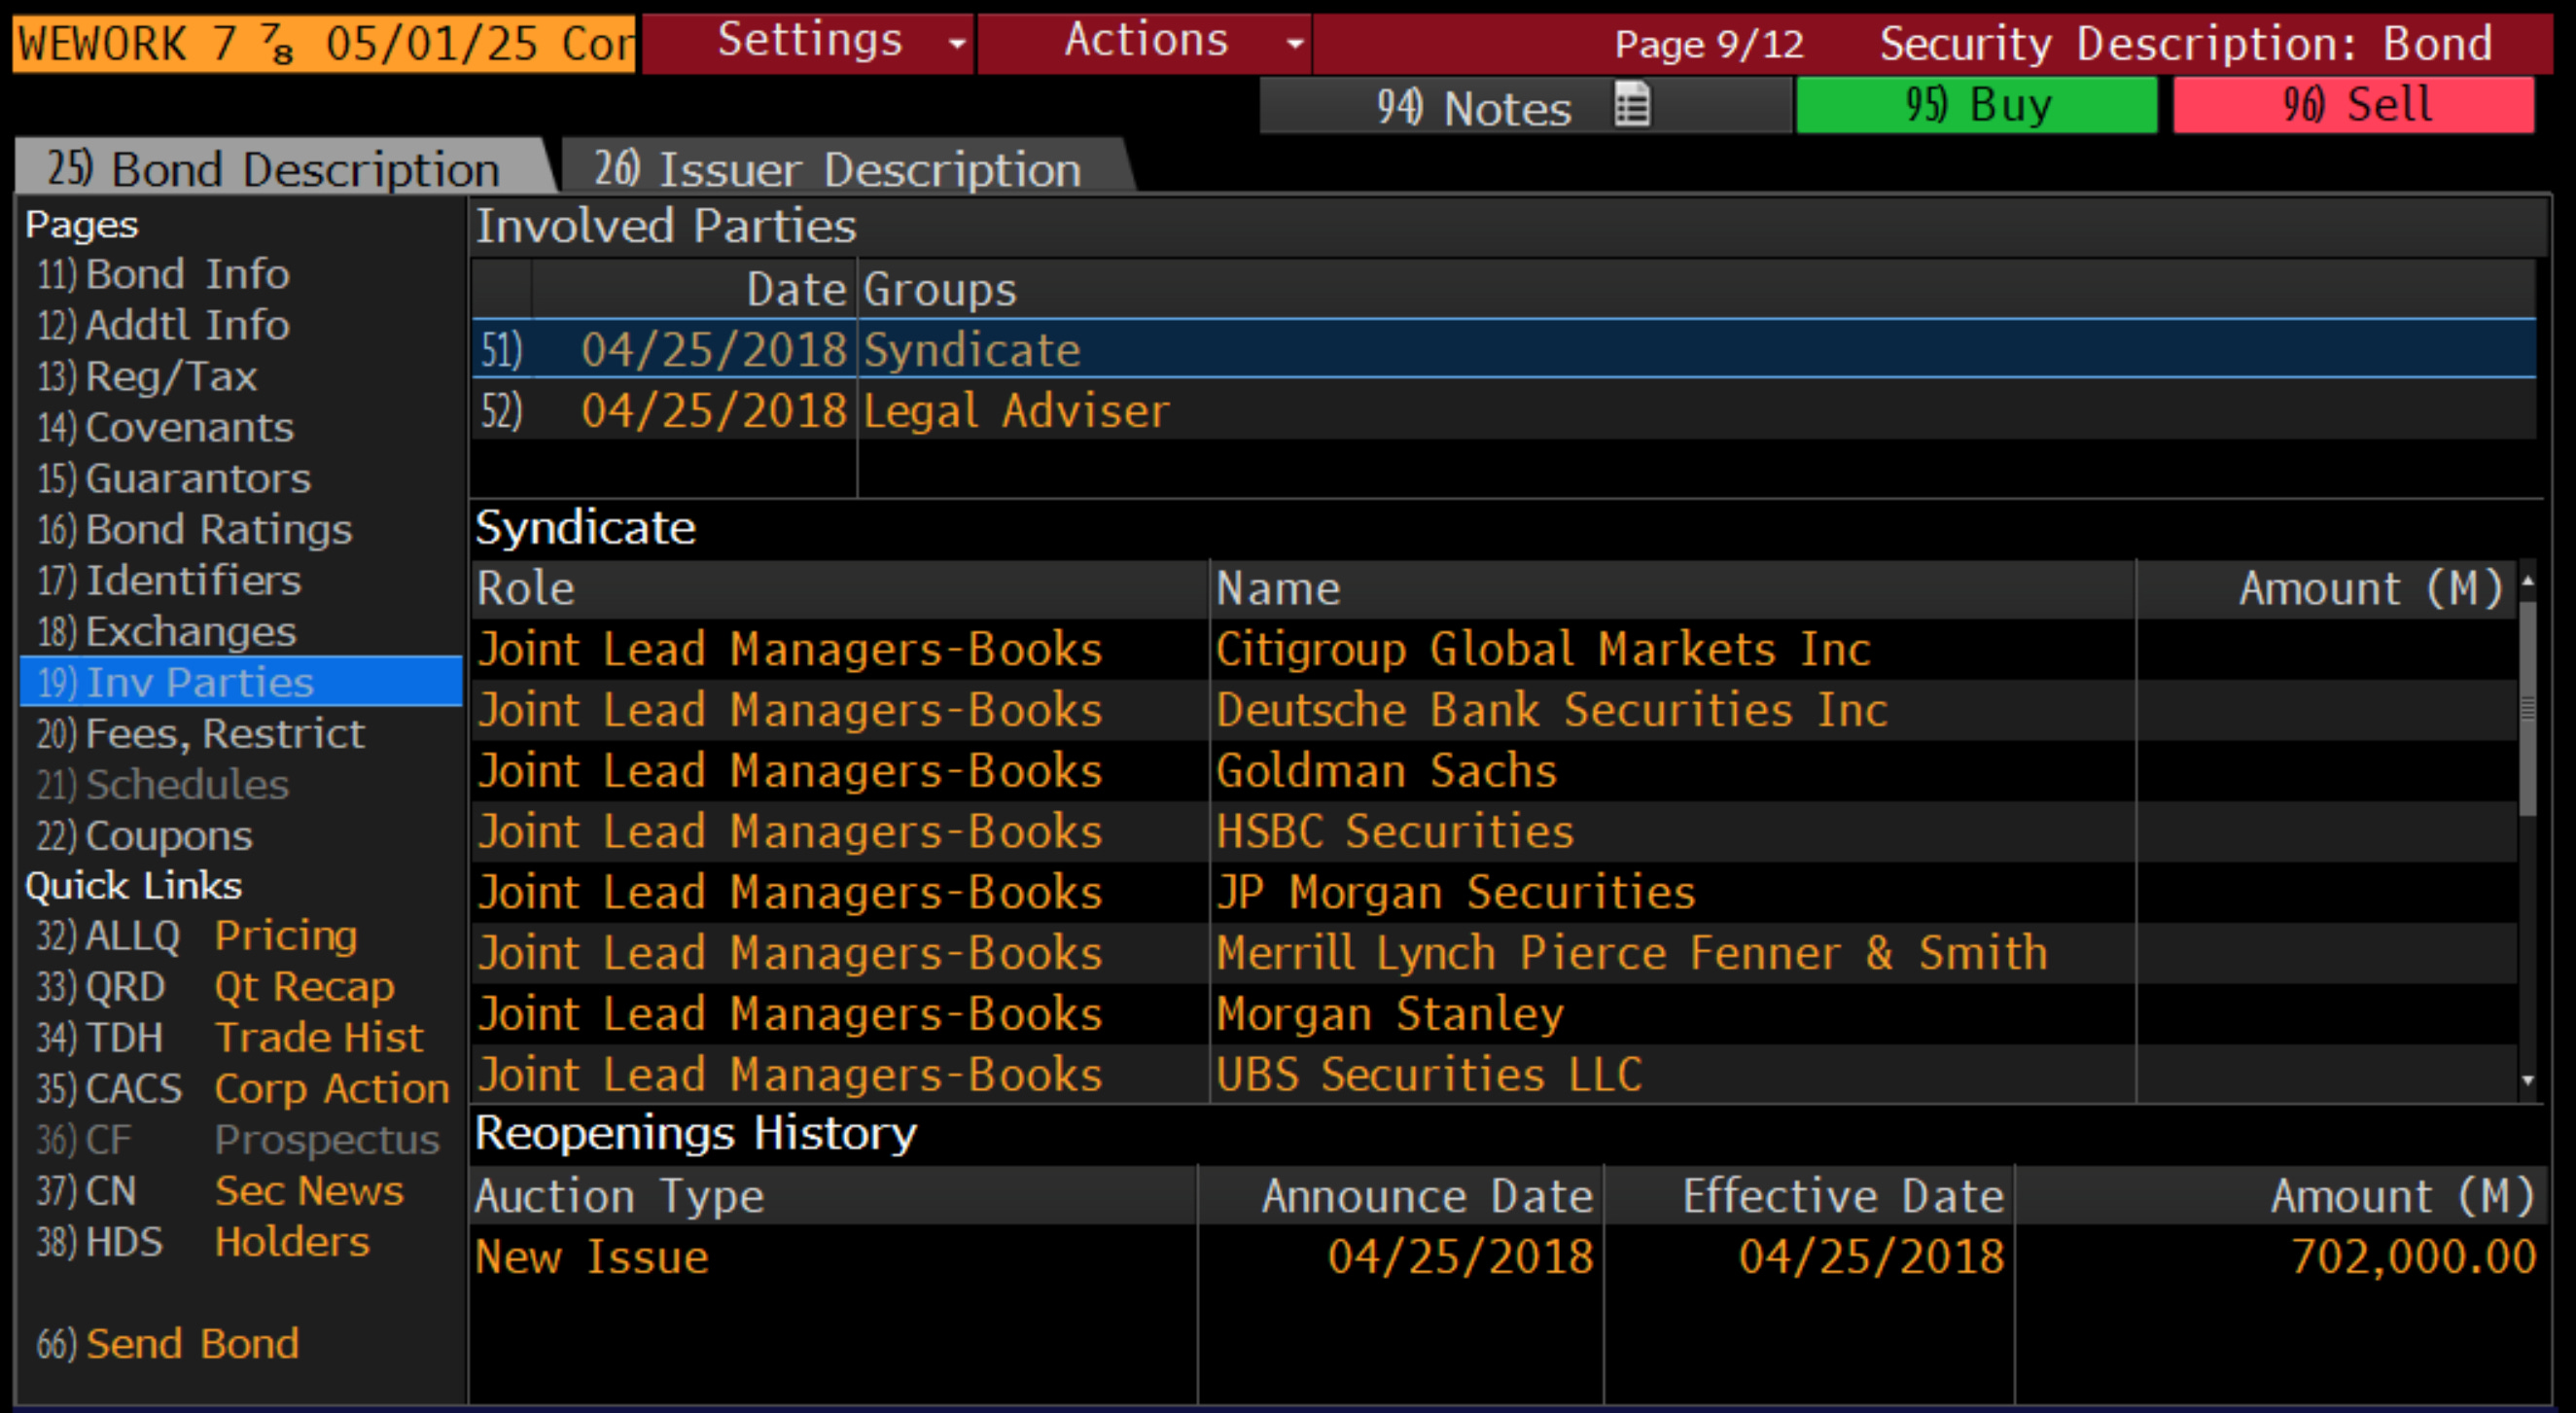Open the Bond Ratings page
Viewport: 2576px width, 1413px height.
(x=194, y=529)
